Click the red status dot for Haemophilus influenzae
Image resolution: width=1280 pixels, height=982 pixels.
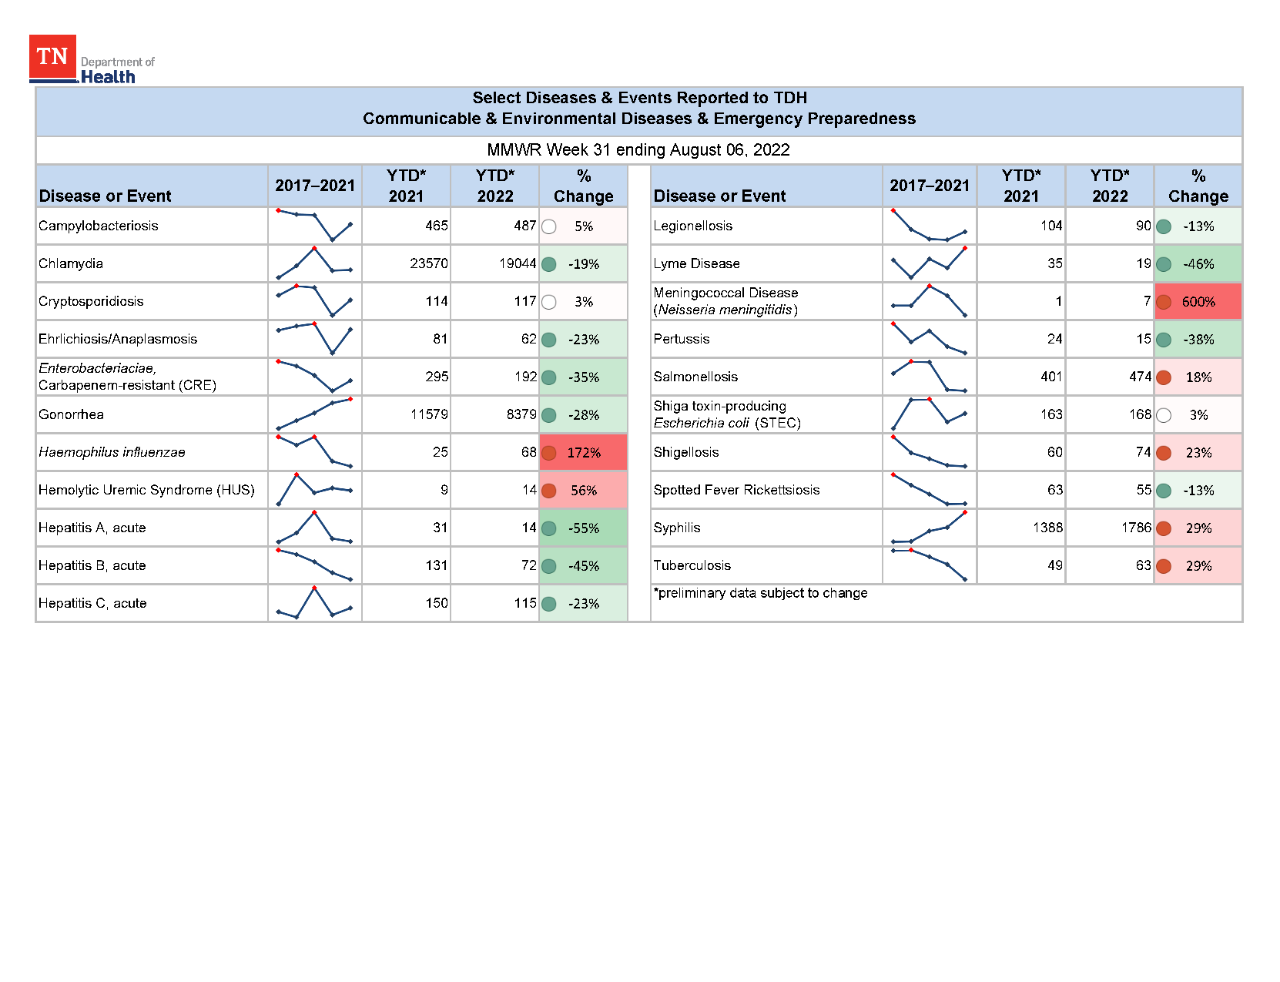pyautogui.click(x=549, y=453)
